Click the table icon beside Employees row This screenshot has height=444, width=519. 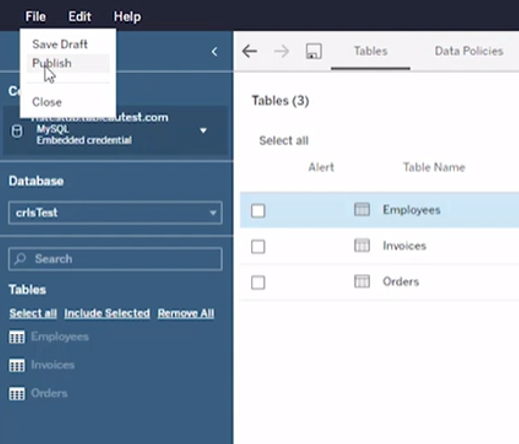362,210
